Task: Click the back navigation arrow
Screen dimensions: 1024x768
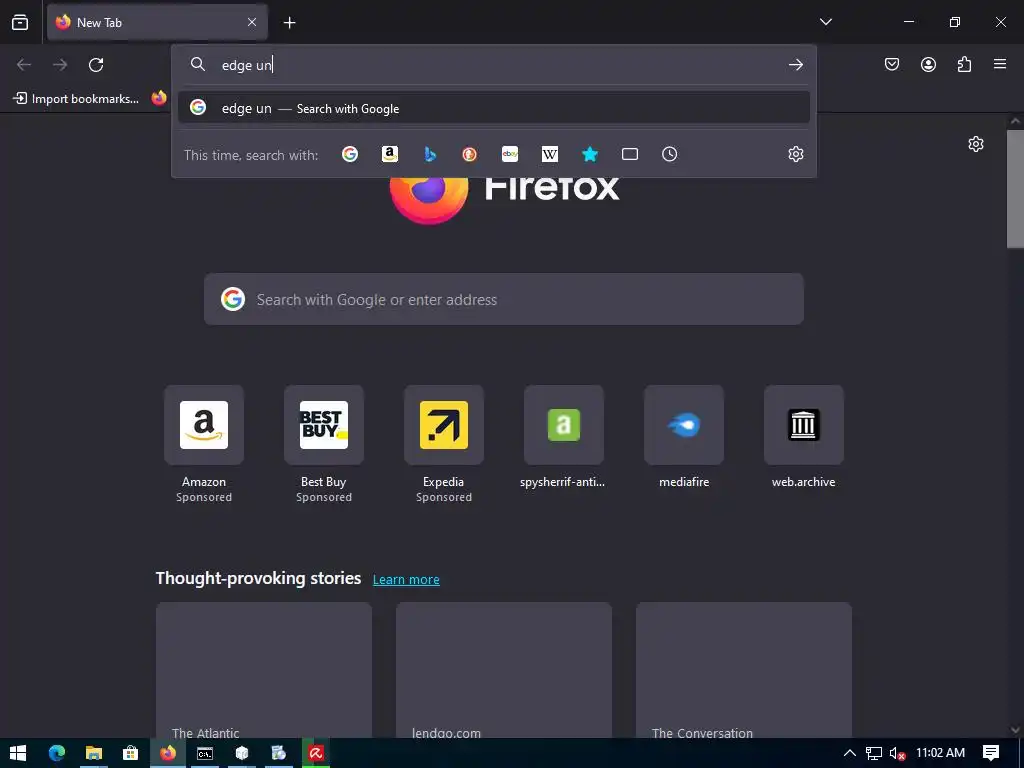Action: click(24, 65)
